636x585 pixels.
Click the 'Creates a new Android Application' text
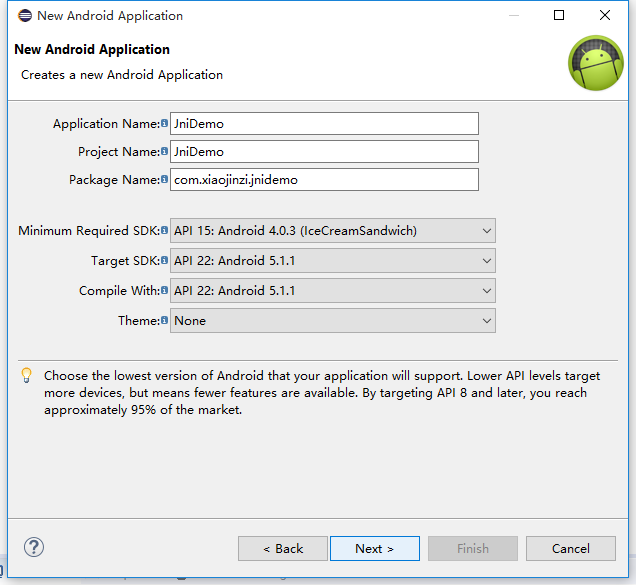(x=122, y=75)
